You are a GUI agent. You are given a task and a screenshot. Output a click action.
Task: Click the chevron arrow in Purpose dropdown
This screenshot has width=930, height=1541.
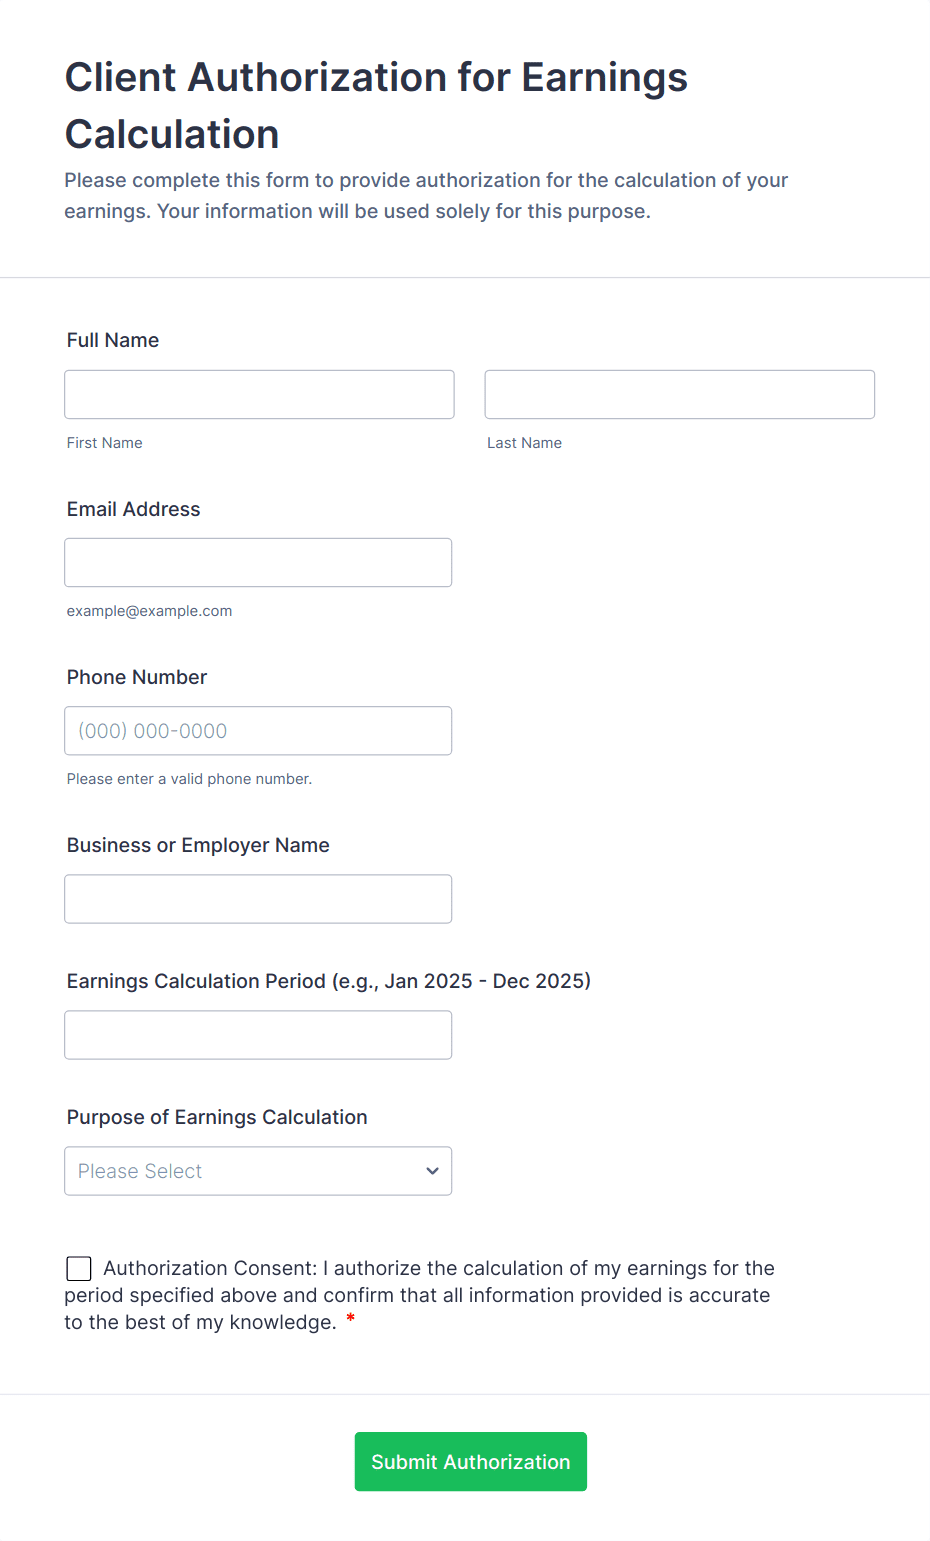tap(432, 1171)
